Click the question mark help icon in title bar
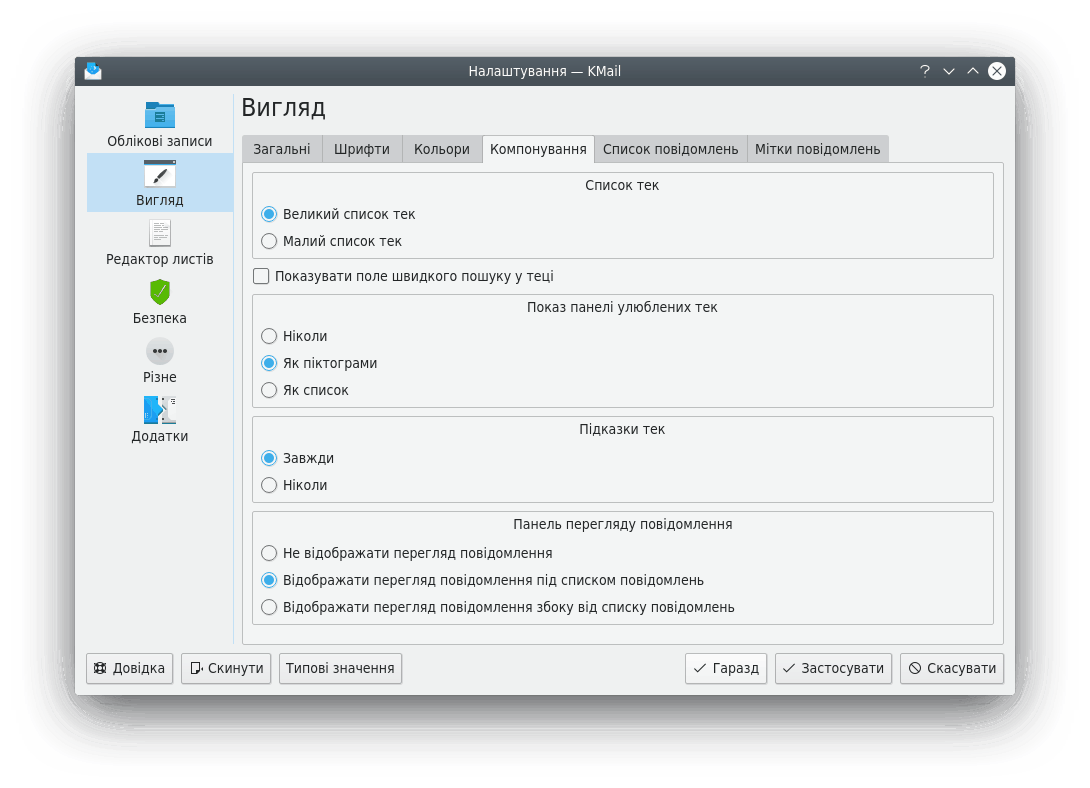Viewport: 1090px width, 788px height. pyautogui.click(x=924, y=71)
